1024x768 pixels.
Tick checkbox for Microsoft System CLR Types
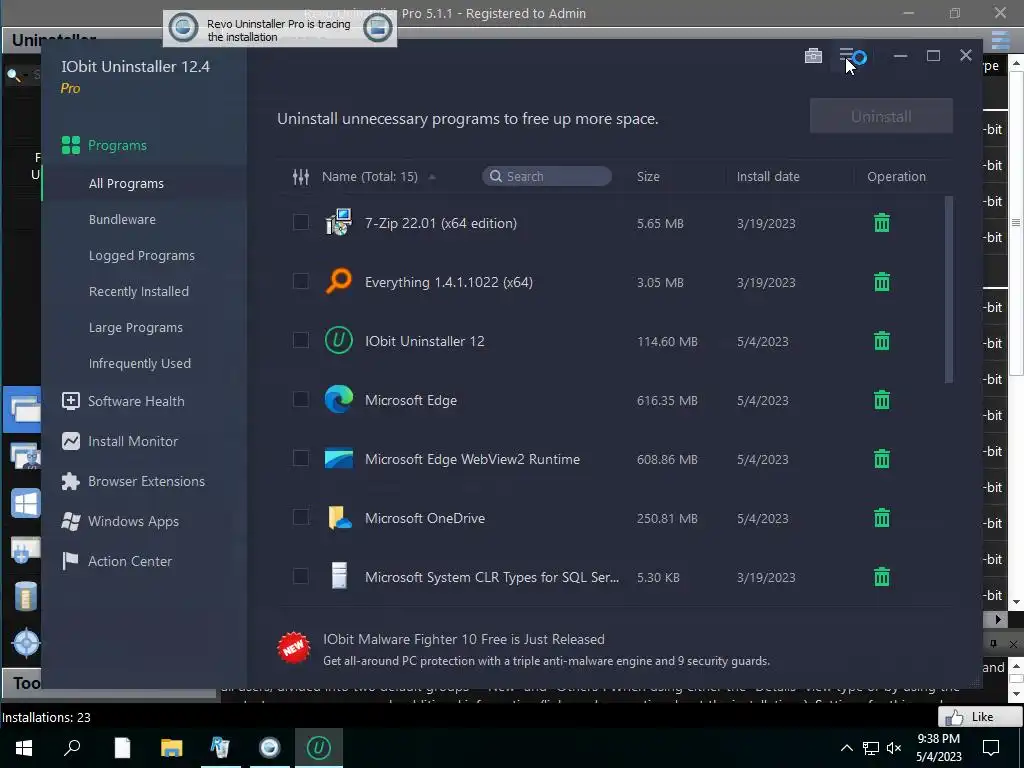pos(300,576)
